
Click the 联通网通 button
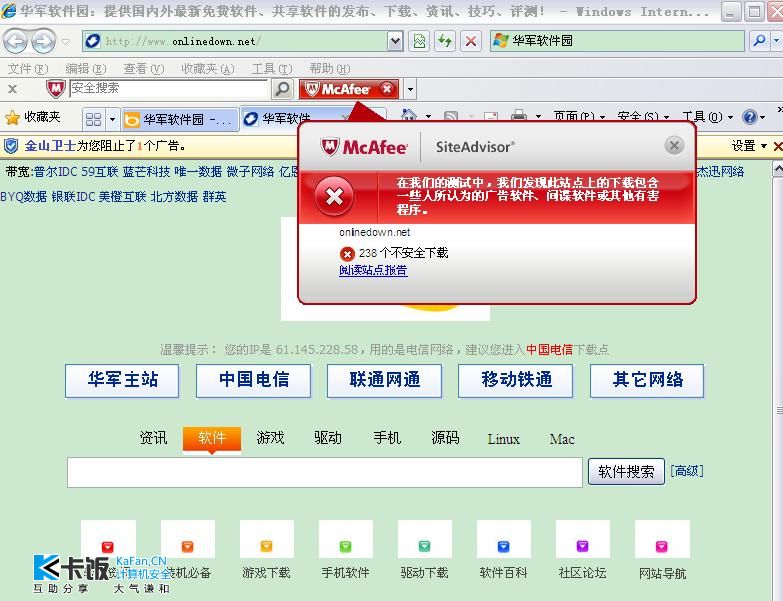385,380
